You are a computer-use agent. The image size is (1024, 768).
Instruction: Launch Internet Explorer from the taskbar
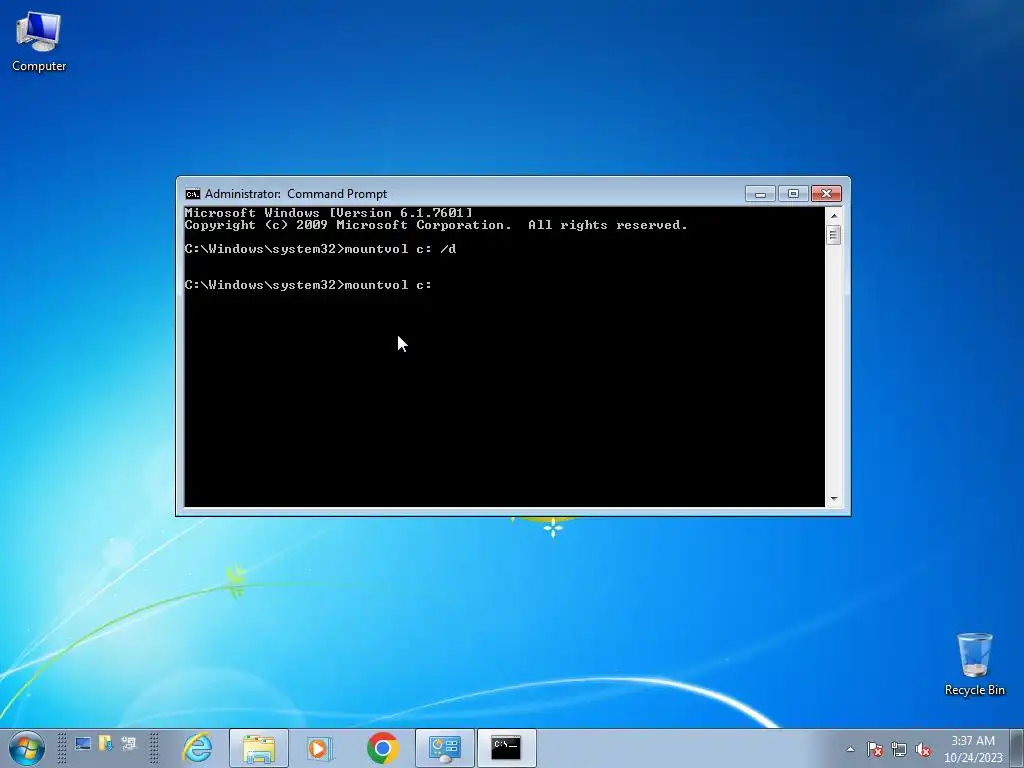coord(198,748)
